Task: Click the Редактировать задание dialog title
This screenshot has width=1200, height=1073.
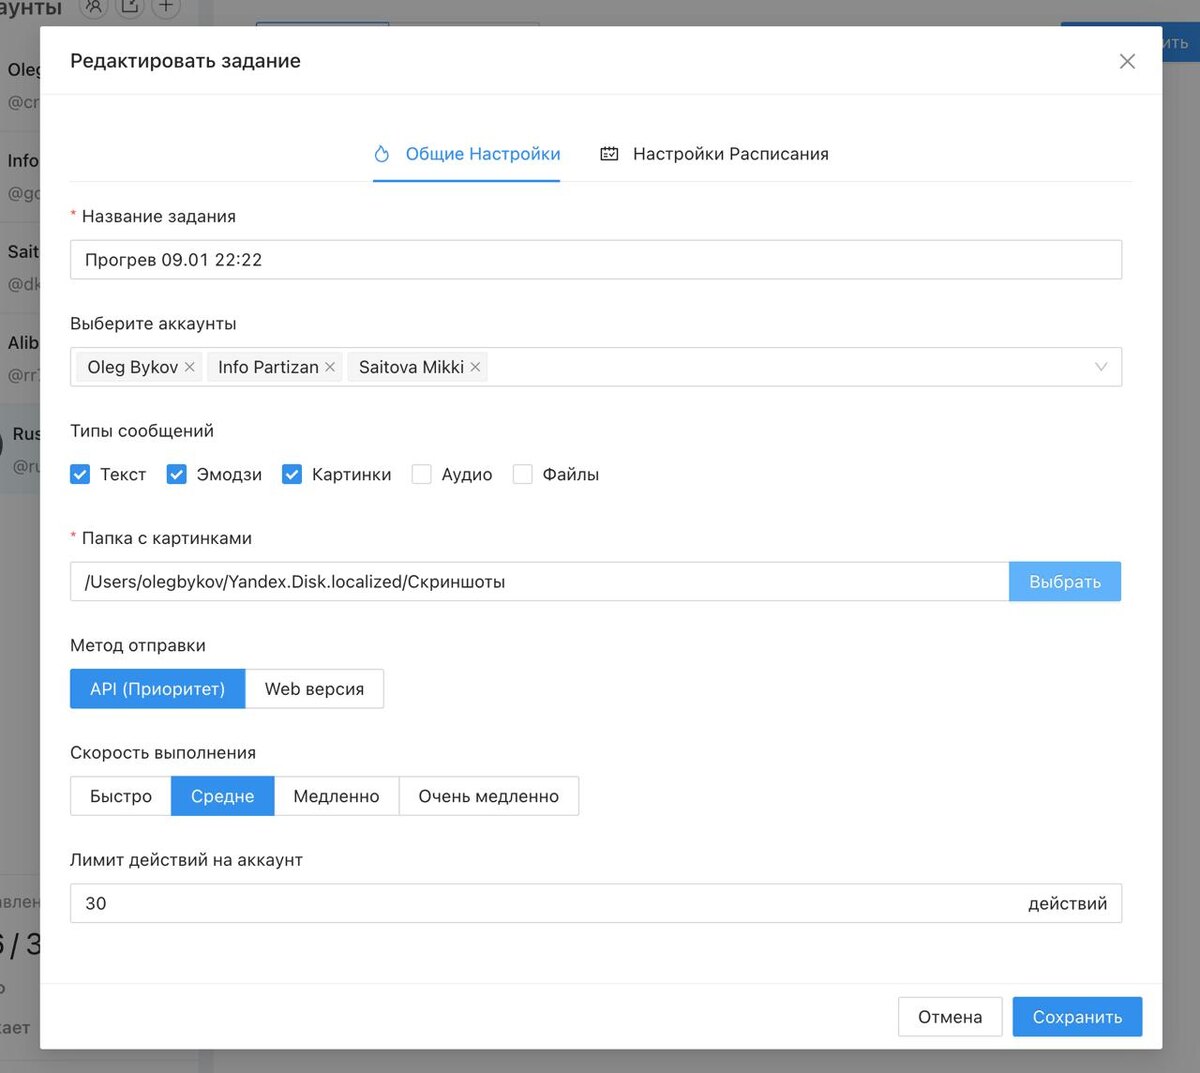Action: [x=185, y=61]
